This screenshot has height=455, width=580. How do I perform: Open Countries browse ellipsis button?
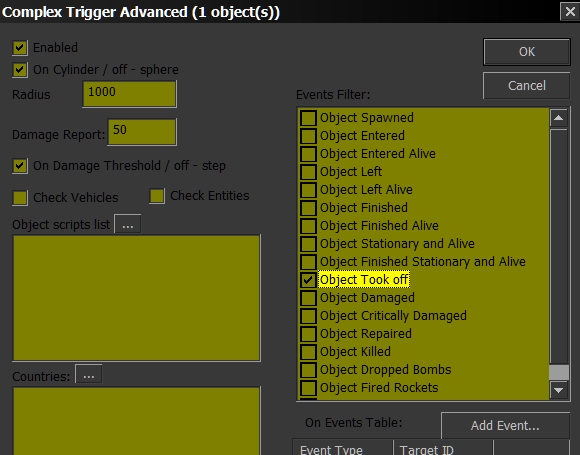click(x=88, y=374)
